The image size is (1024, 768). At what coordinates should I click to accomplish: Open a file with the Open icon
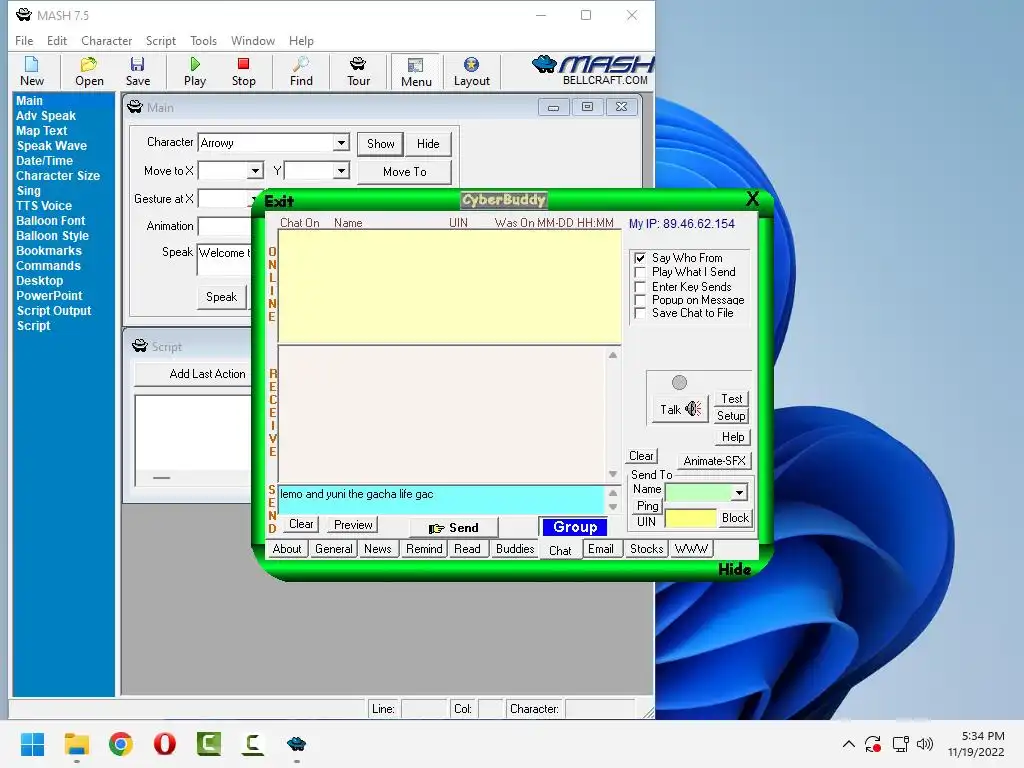[89, 71]
